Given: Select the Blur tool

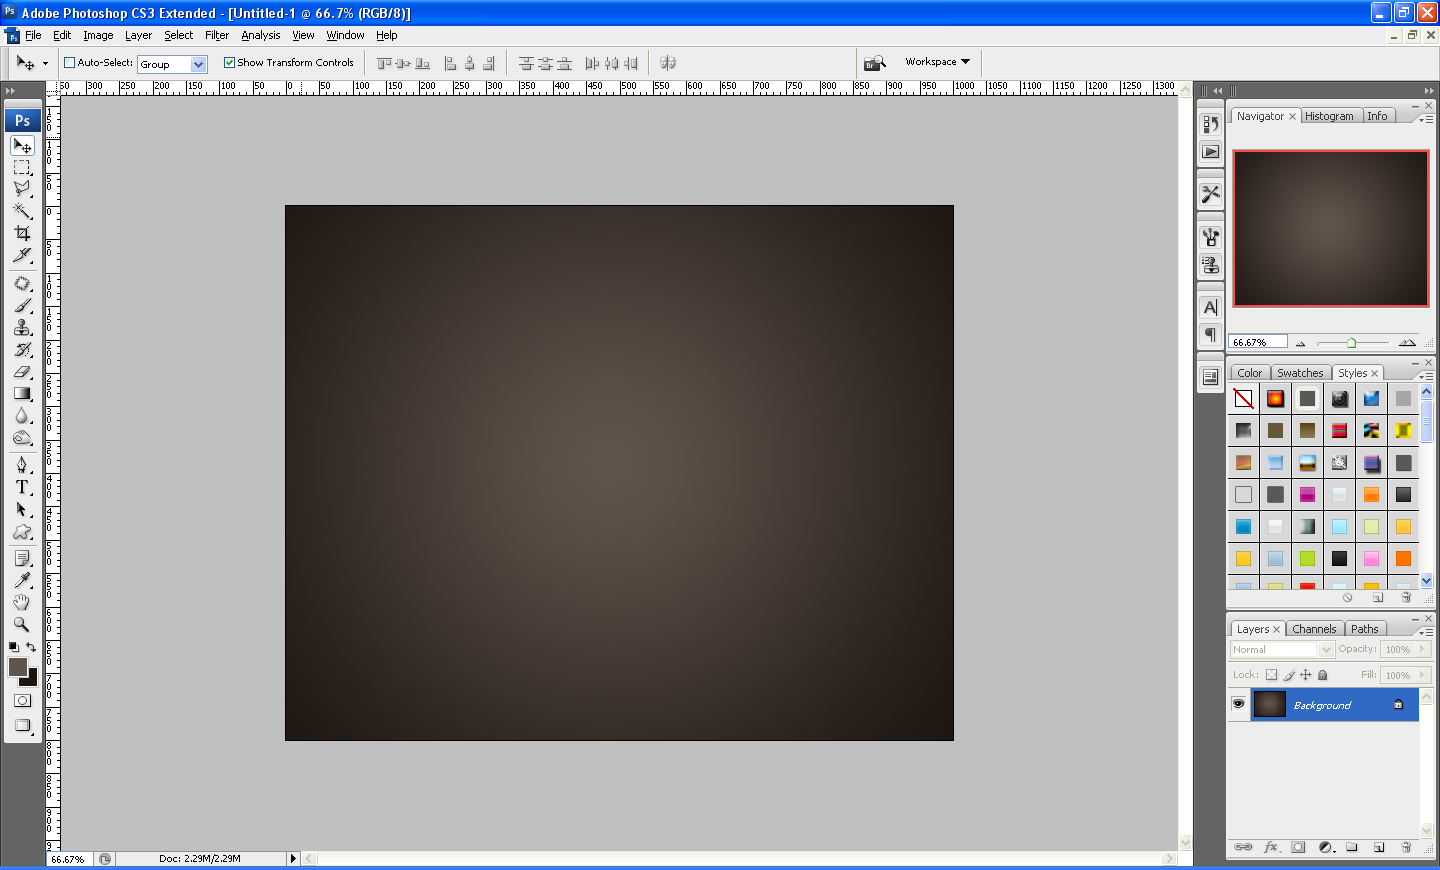Looking at the screenshot, I should [22, 416].
